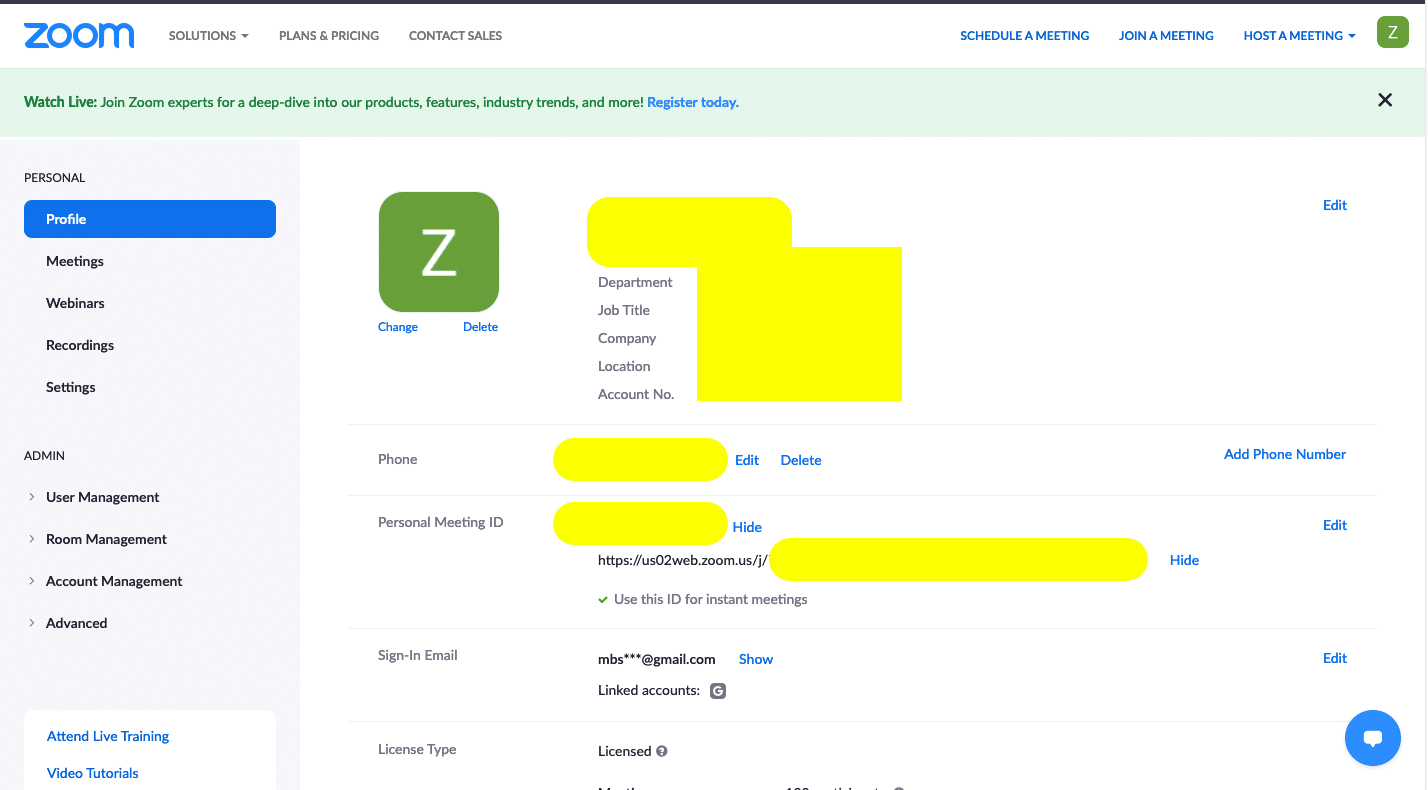This screenshot has width=1428, height=790.
Task: Show the full sign-in email
Action: click(756, 659)
